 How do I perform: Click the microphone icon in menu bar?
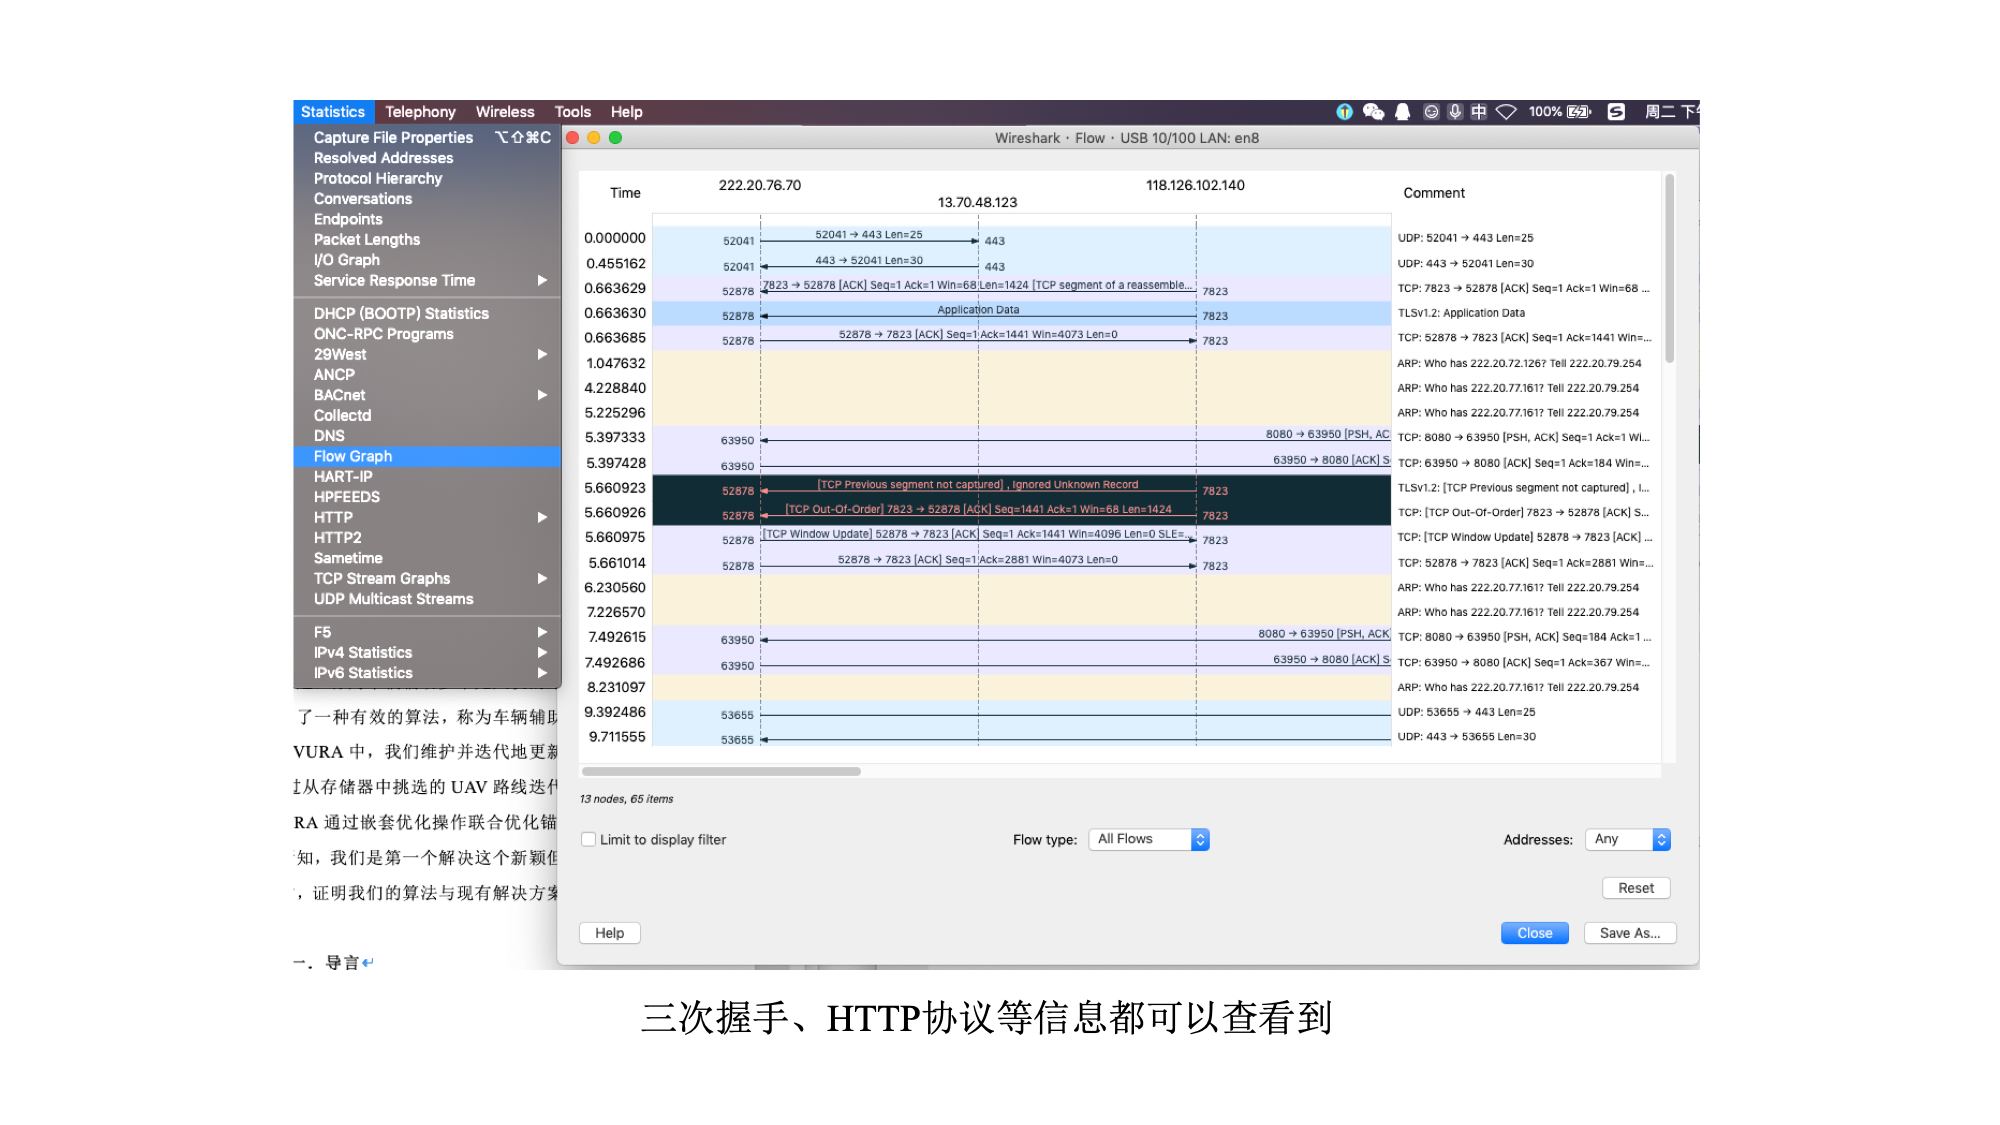click(x=1455, y=112)
